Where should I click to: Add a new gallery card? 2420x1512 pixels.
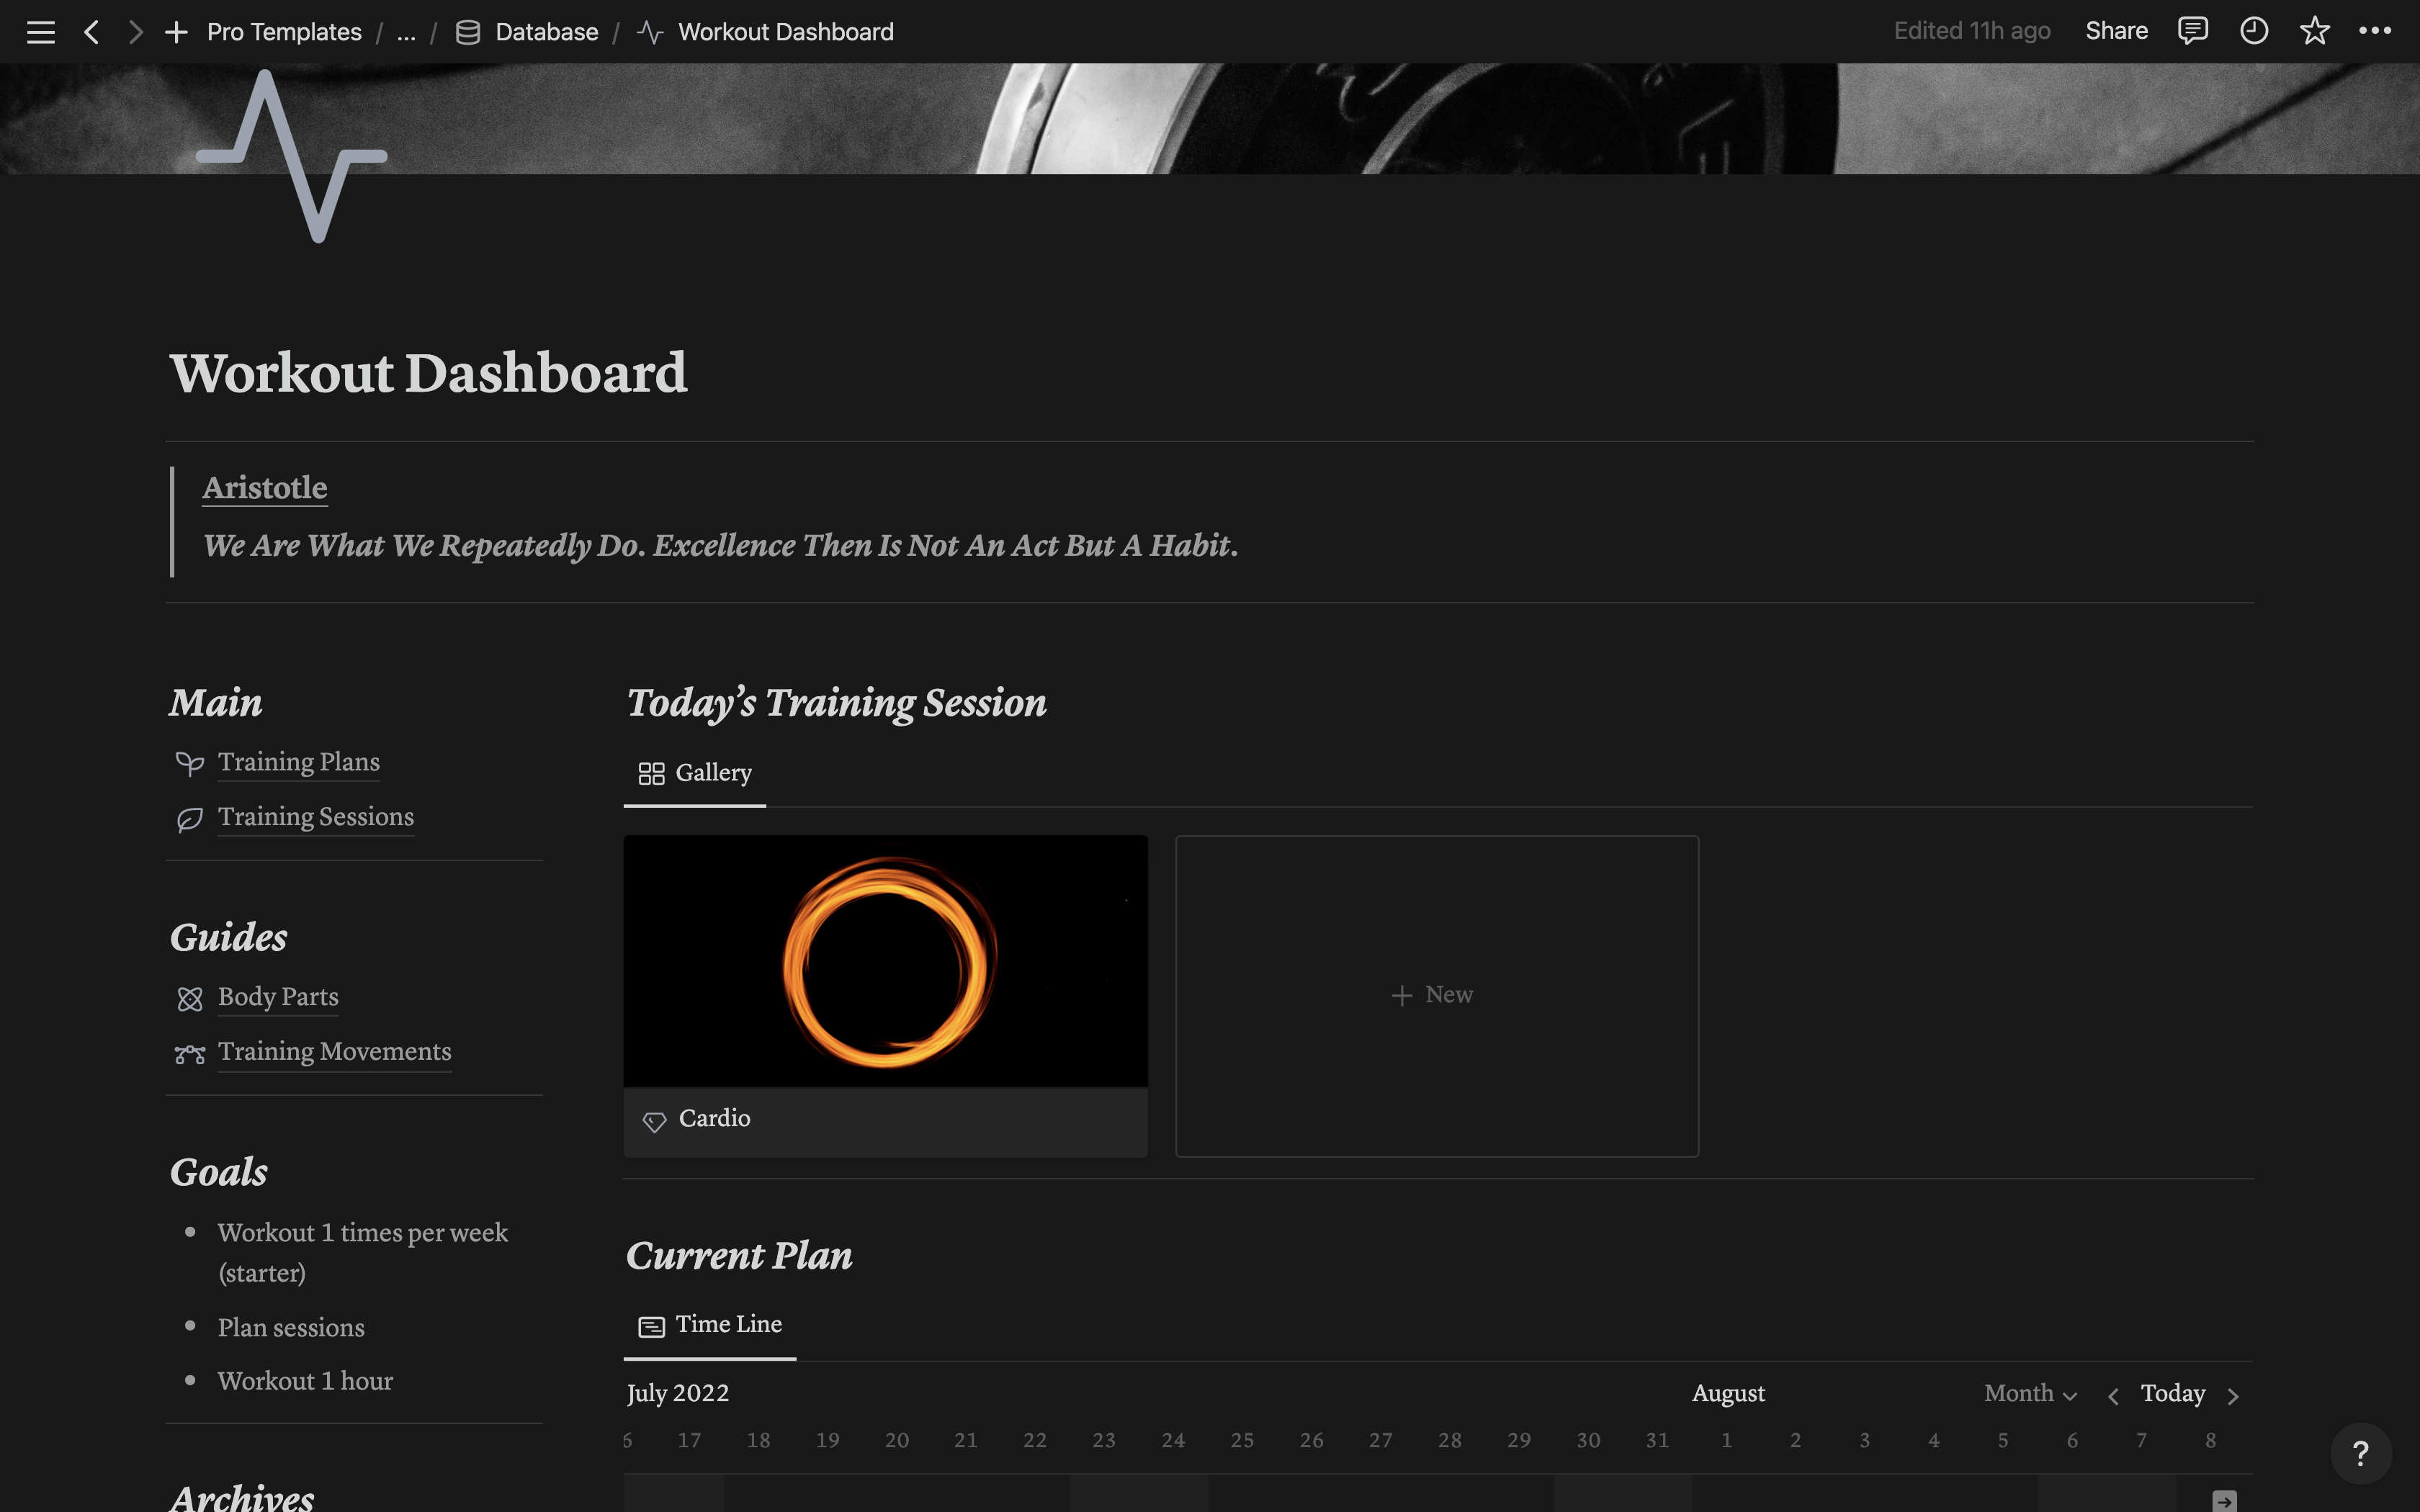click(x=1436, y=995)
